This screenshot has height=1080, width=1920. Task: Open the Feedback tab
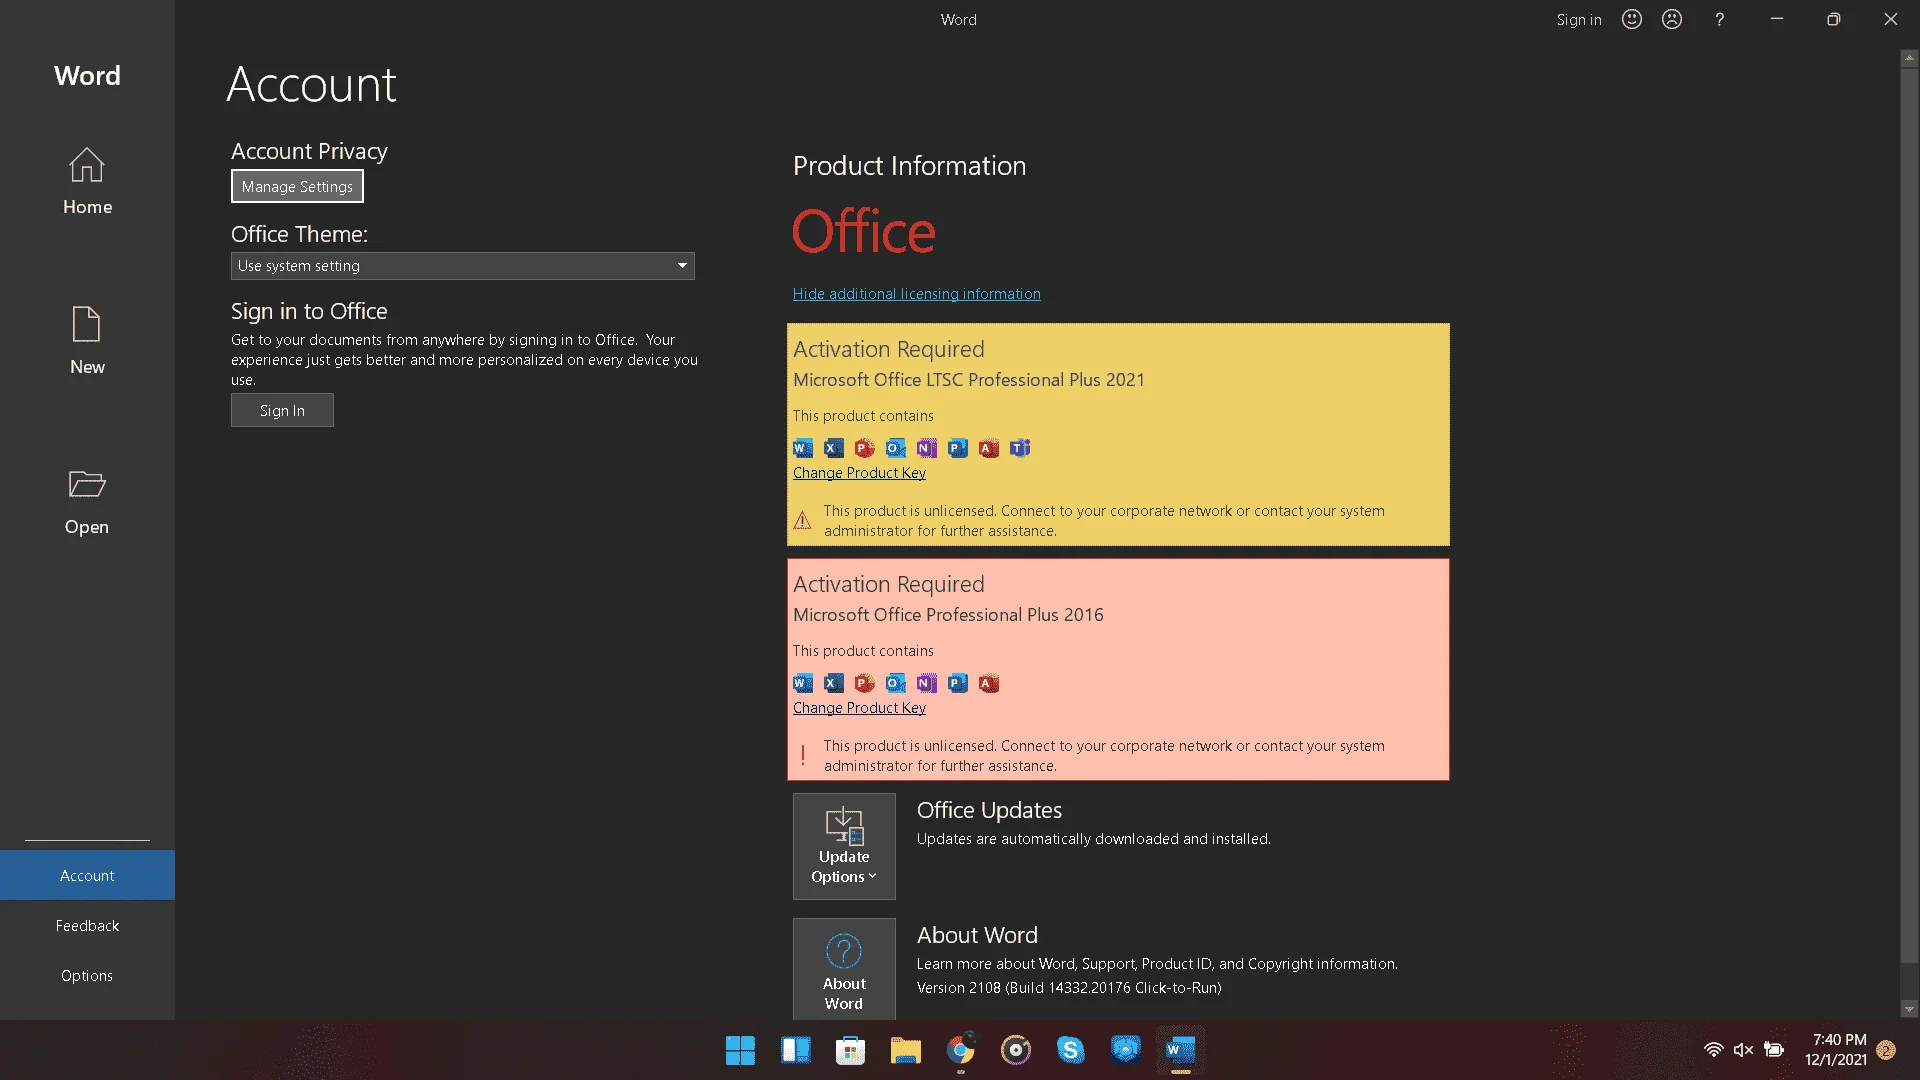(87, 925)
